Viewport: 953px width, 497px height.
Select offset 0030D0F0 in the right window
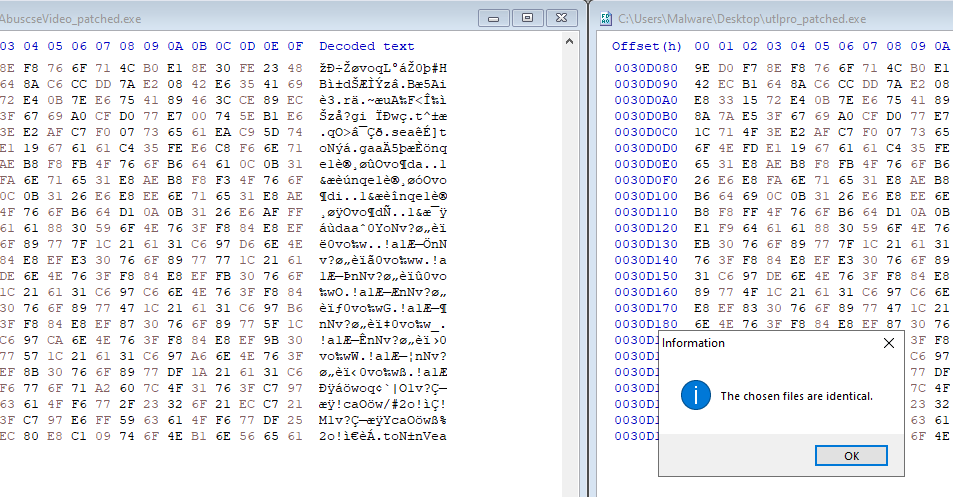coord(645,180)
